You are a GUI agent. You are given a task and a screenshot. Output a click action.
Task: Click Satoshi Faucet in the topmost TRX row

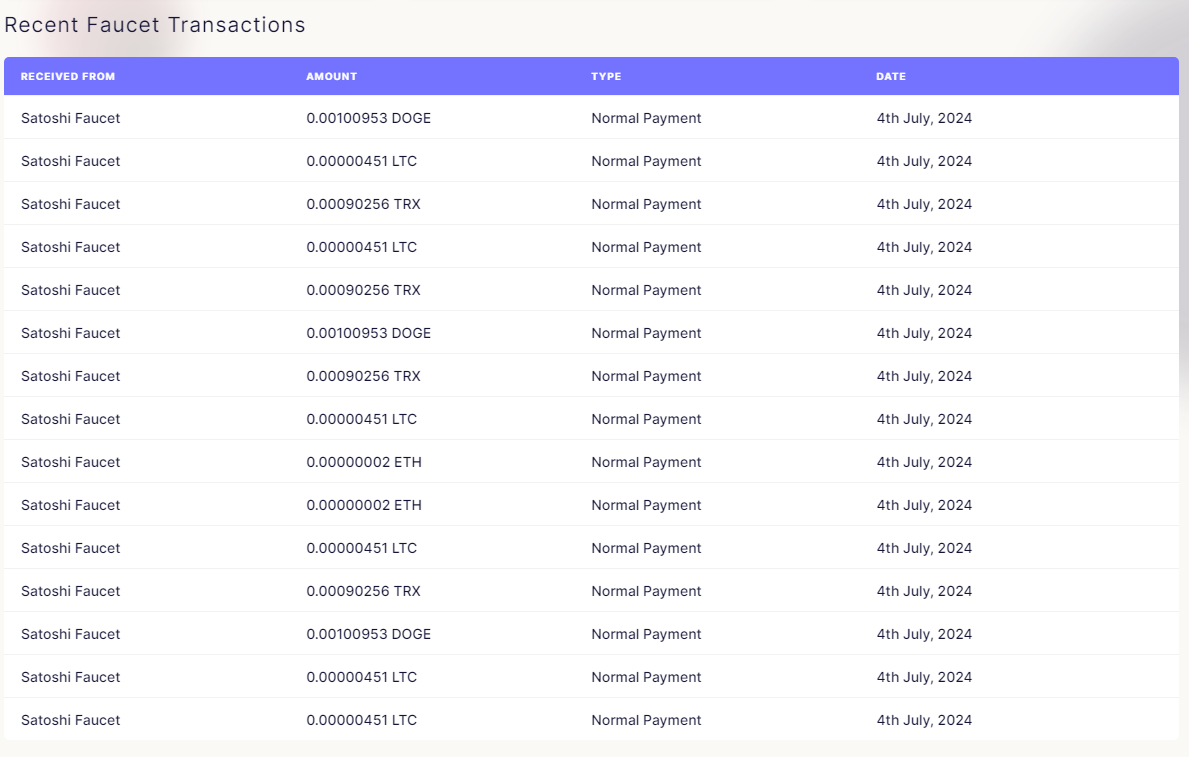coord(71,205)
